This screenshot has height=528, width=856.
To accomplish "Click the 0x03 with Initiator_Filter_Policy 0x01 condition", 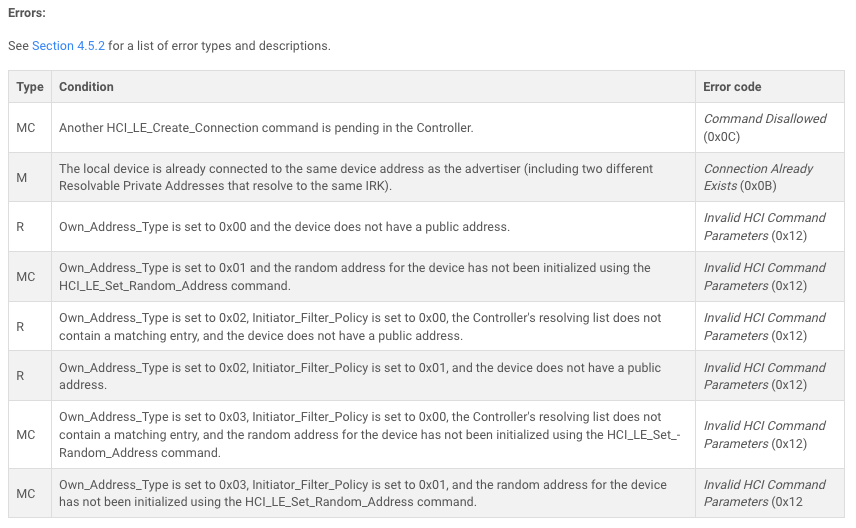I will (363, 493).
